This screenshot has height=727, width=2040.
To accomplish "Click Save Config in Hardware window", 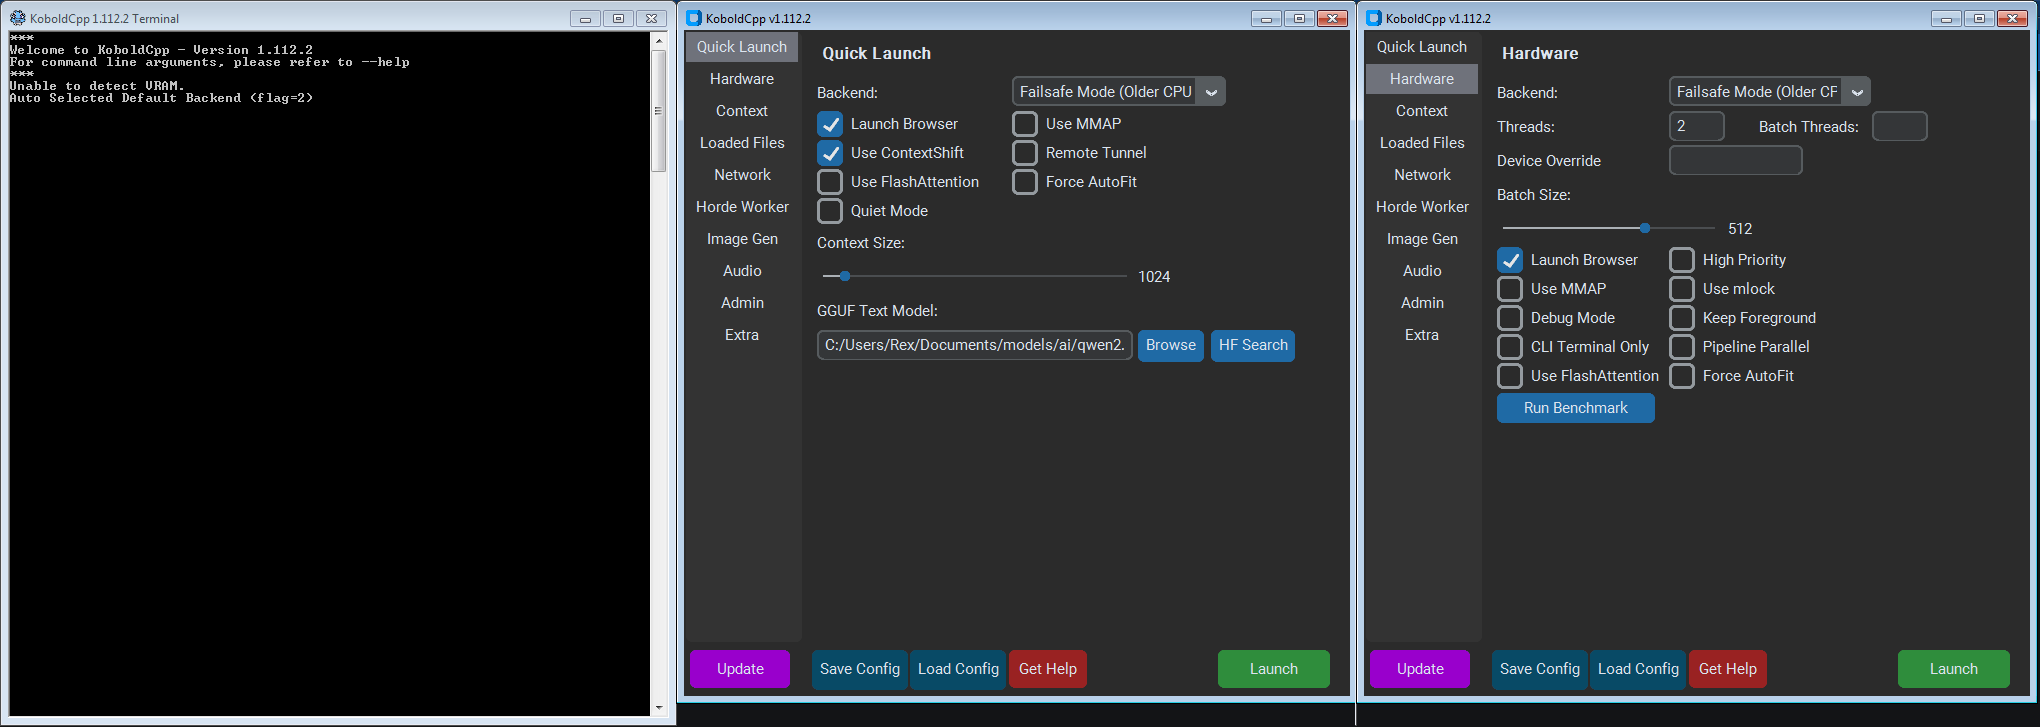I will pos(1540,669).
